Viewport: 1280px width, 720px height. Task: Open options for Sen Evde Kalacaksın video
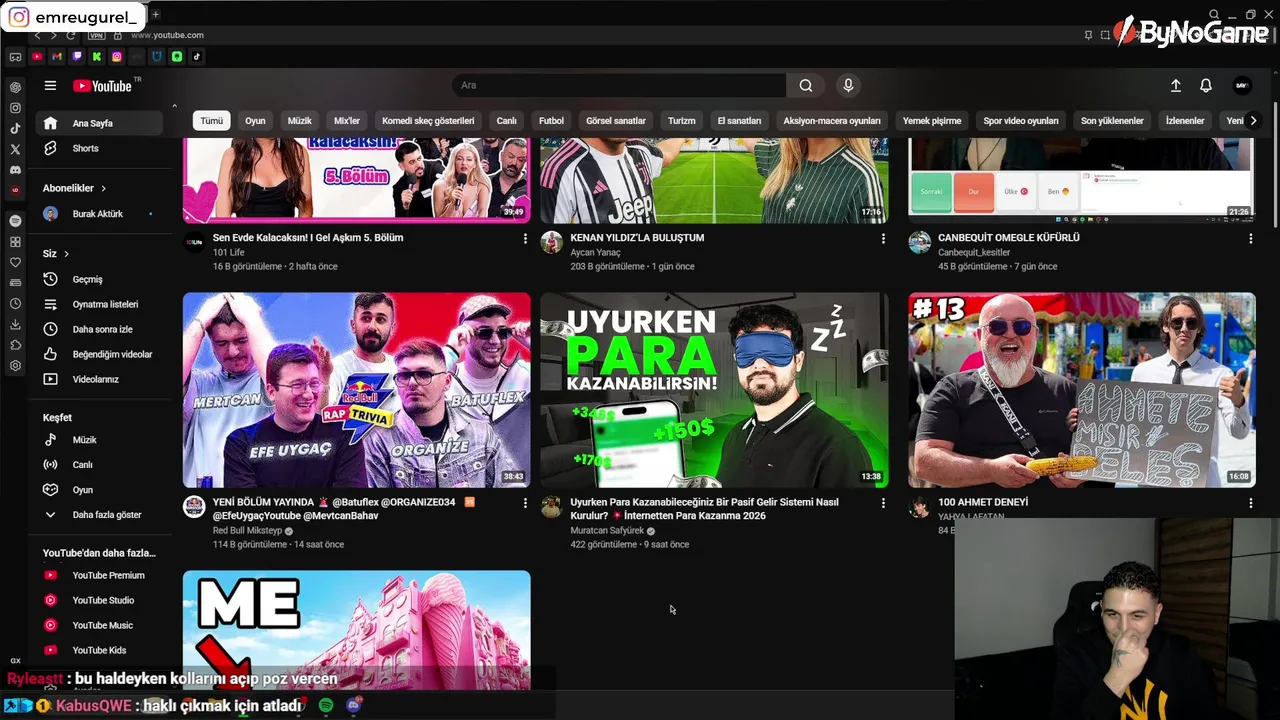(x=525, y=239)
